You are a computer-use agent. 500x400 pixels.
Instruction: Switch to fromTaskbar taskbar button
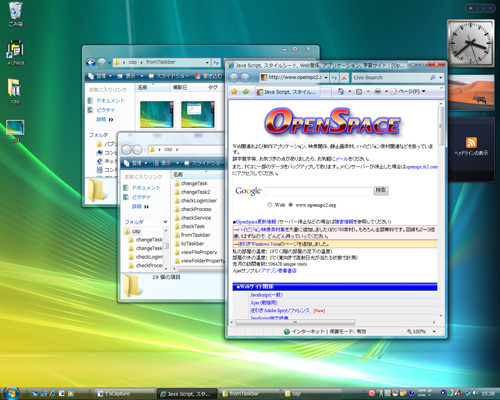tap(249, 394)
